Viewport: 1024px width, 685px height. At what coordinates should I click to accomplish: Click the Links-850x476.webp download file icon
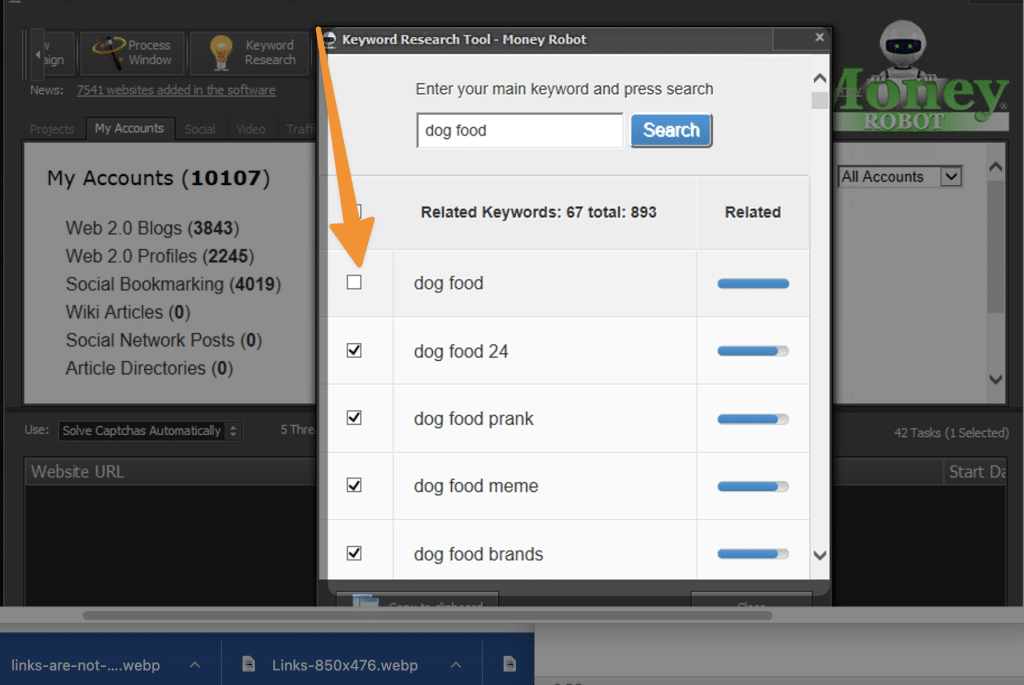250,665
